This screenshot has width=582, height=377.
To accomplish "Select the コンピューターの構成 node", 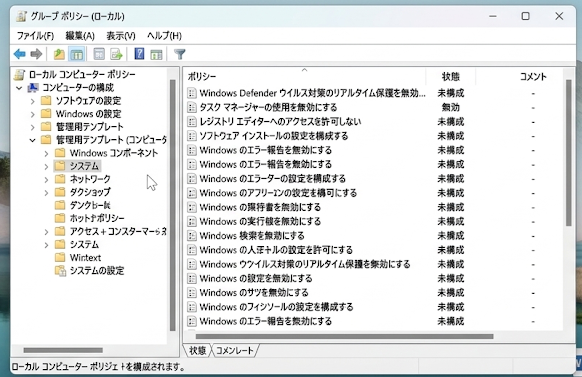I will pyautogui.click(x=78, y=88).
